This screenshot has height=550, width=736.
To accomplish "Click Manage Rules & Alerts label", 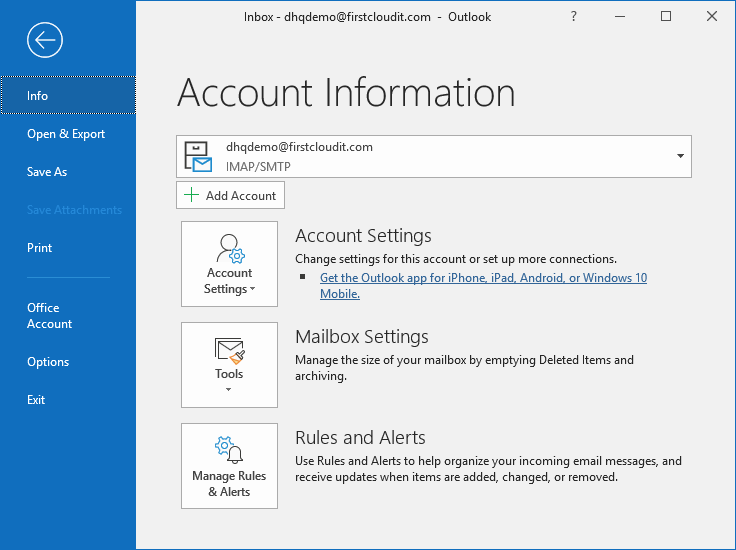I will point(229,484).
